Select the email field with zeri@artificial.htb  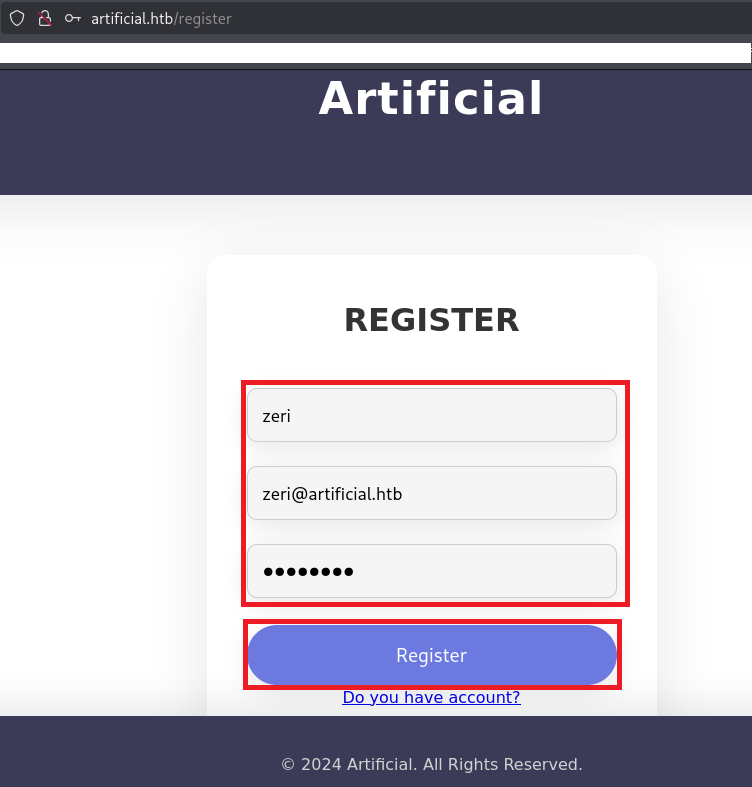431,493
